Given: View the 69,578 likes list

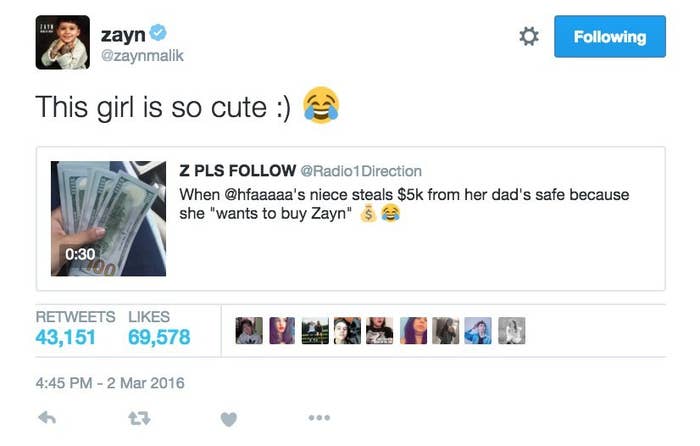Looking at the screenshot, I should click(159, 338).
